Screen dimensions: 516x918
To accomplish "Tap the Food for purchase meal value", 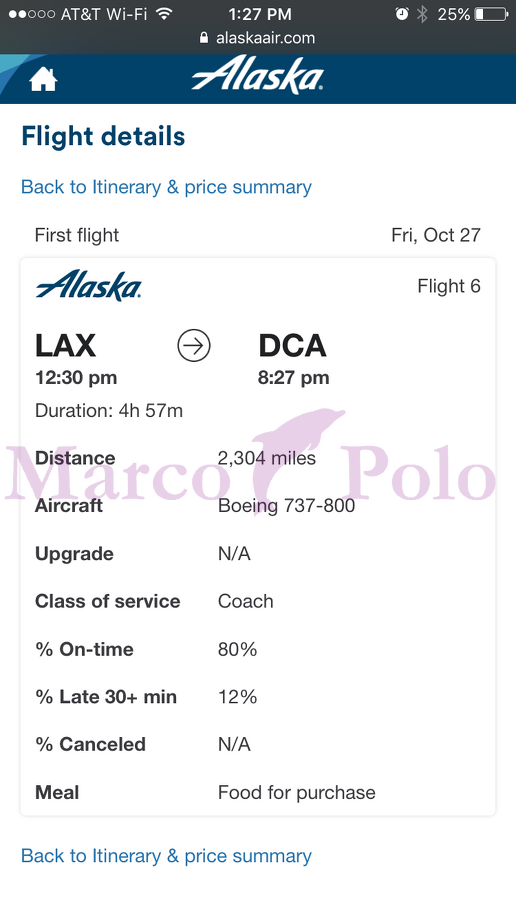I will point(296,792).
